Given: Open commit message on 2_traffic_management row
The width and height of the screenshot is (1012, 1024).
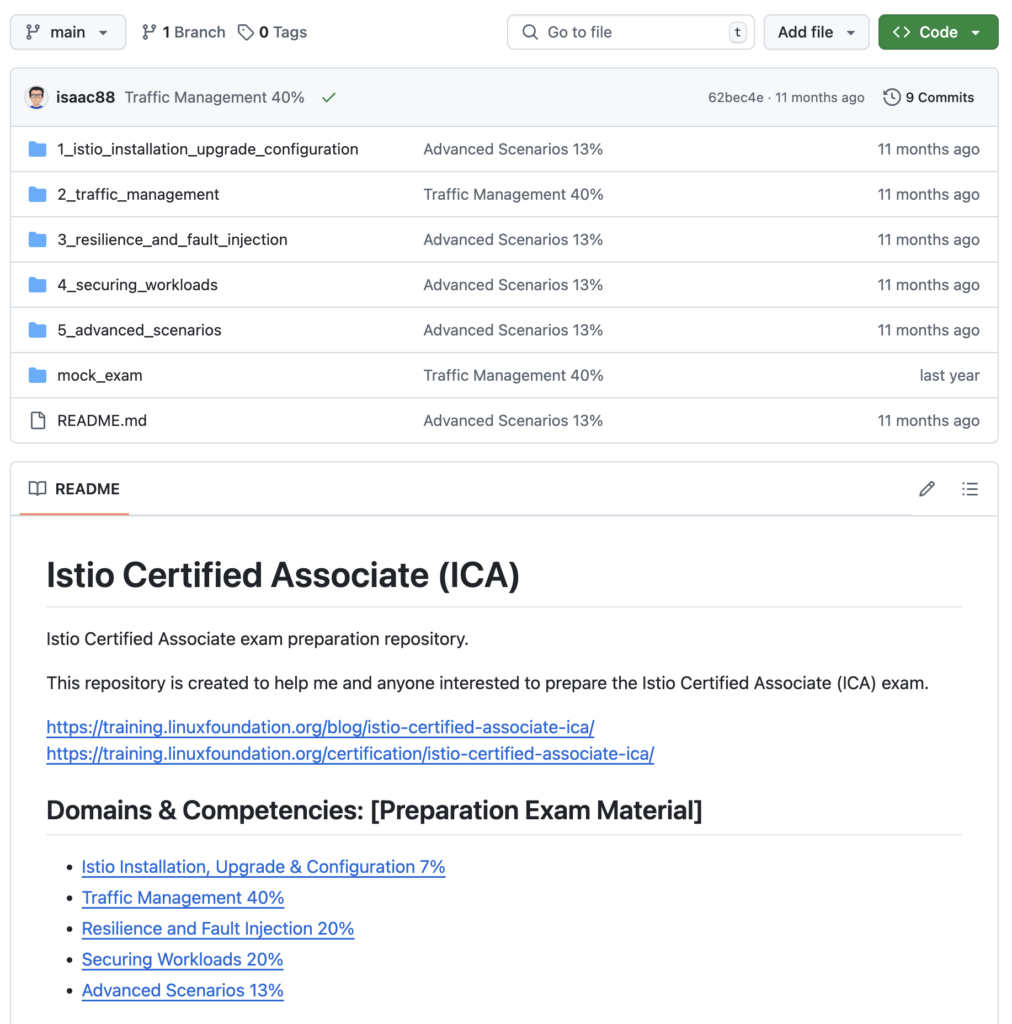Looking at the screenshot, I should (513, 195).
